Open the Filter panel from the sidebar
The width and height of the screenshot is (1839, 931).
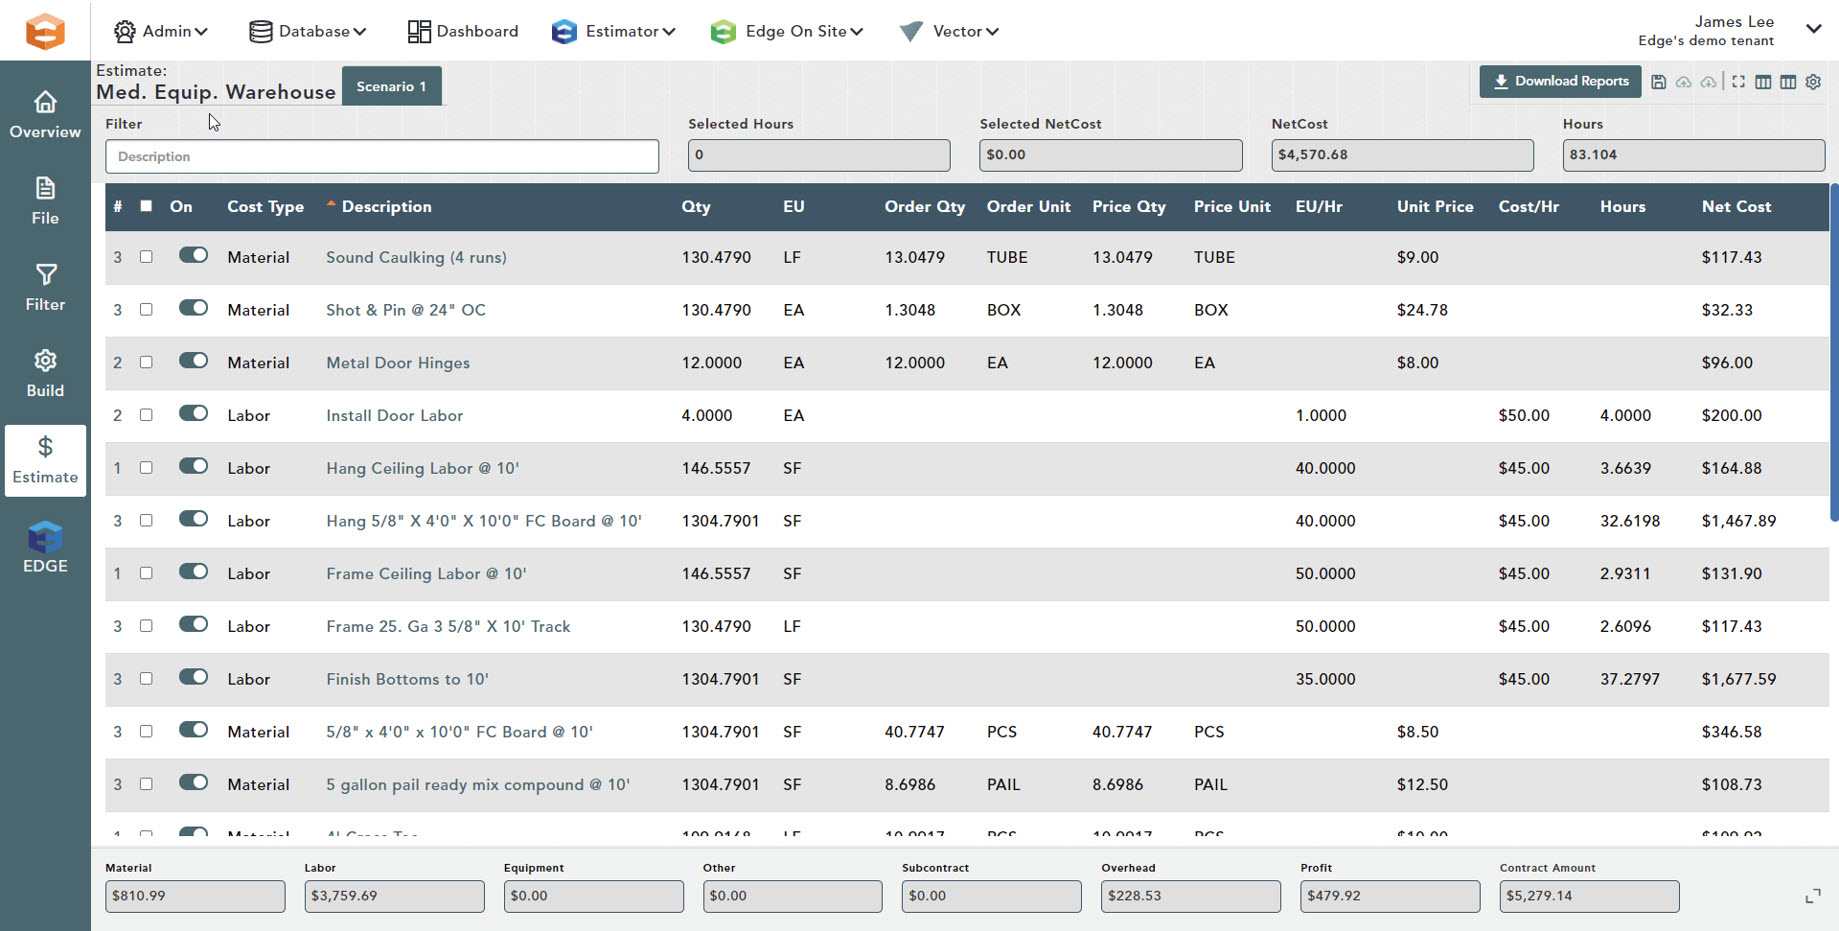point(45,286)
